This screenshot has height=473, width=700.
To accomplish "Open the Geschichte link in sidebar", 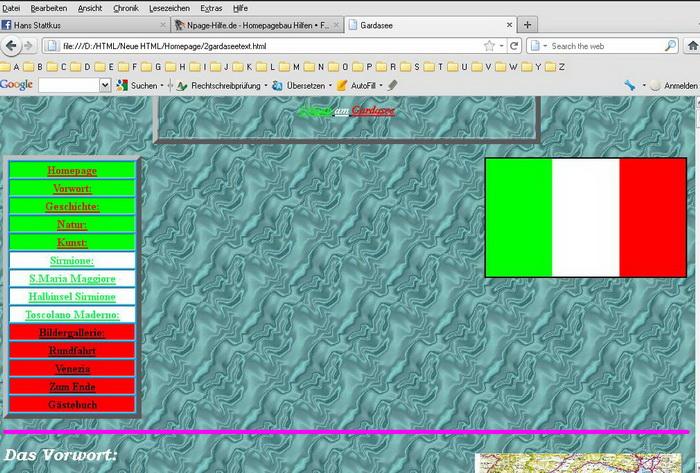I will pyautogui.click(x=72, y=206).
